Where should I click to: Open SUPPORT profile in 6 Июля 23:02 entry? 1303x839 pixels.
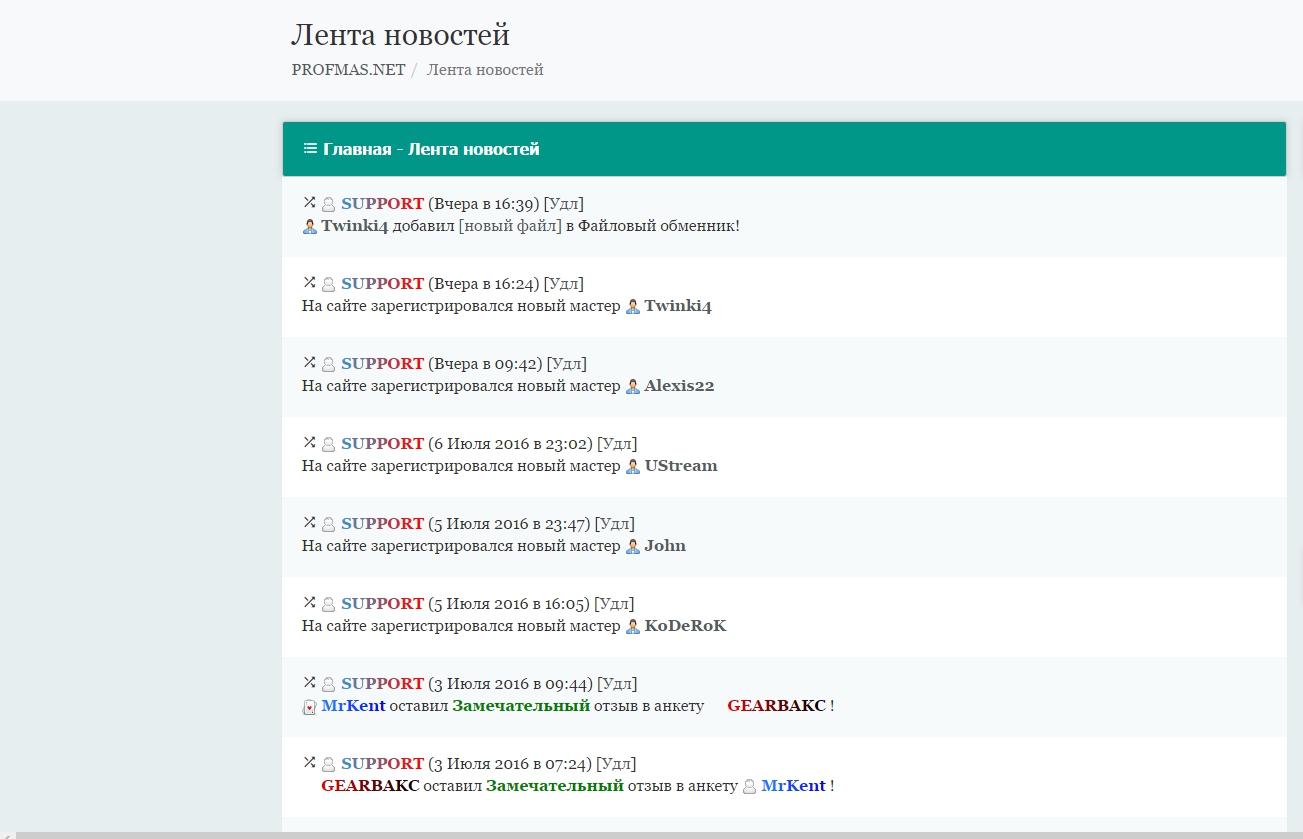382,444
